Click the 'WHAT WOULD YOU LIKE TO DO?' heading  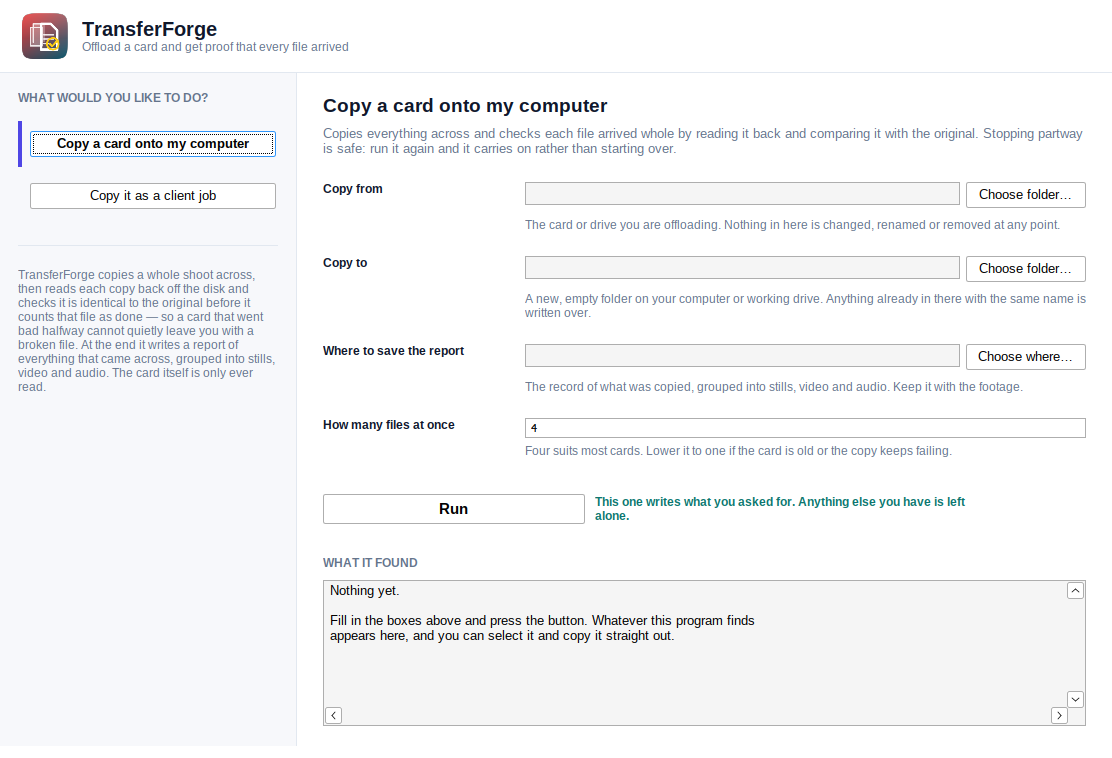113,98
